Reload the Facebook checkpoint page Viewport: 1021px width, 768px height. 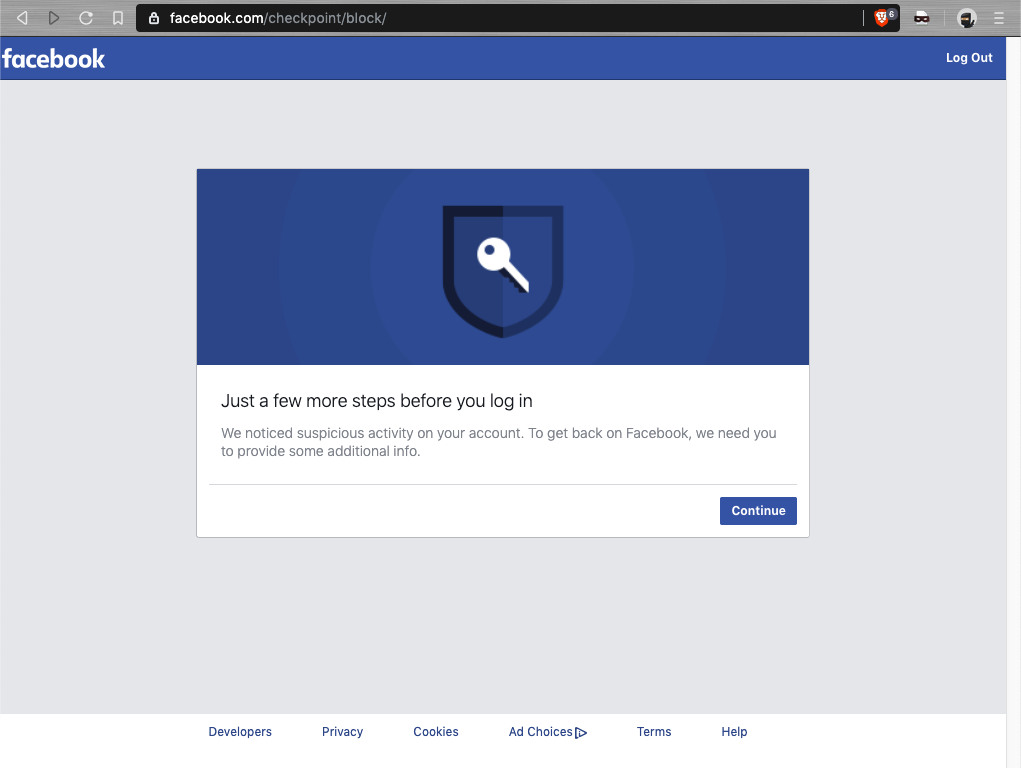86,18
